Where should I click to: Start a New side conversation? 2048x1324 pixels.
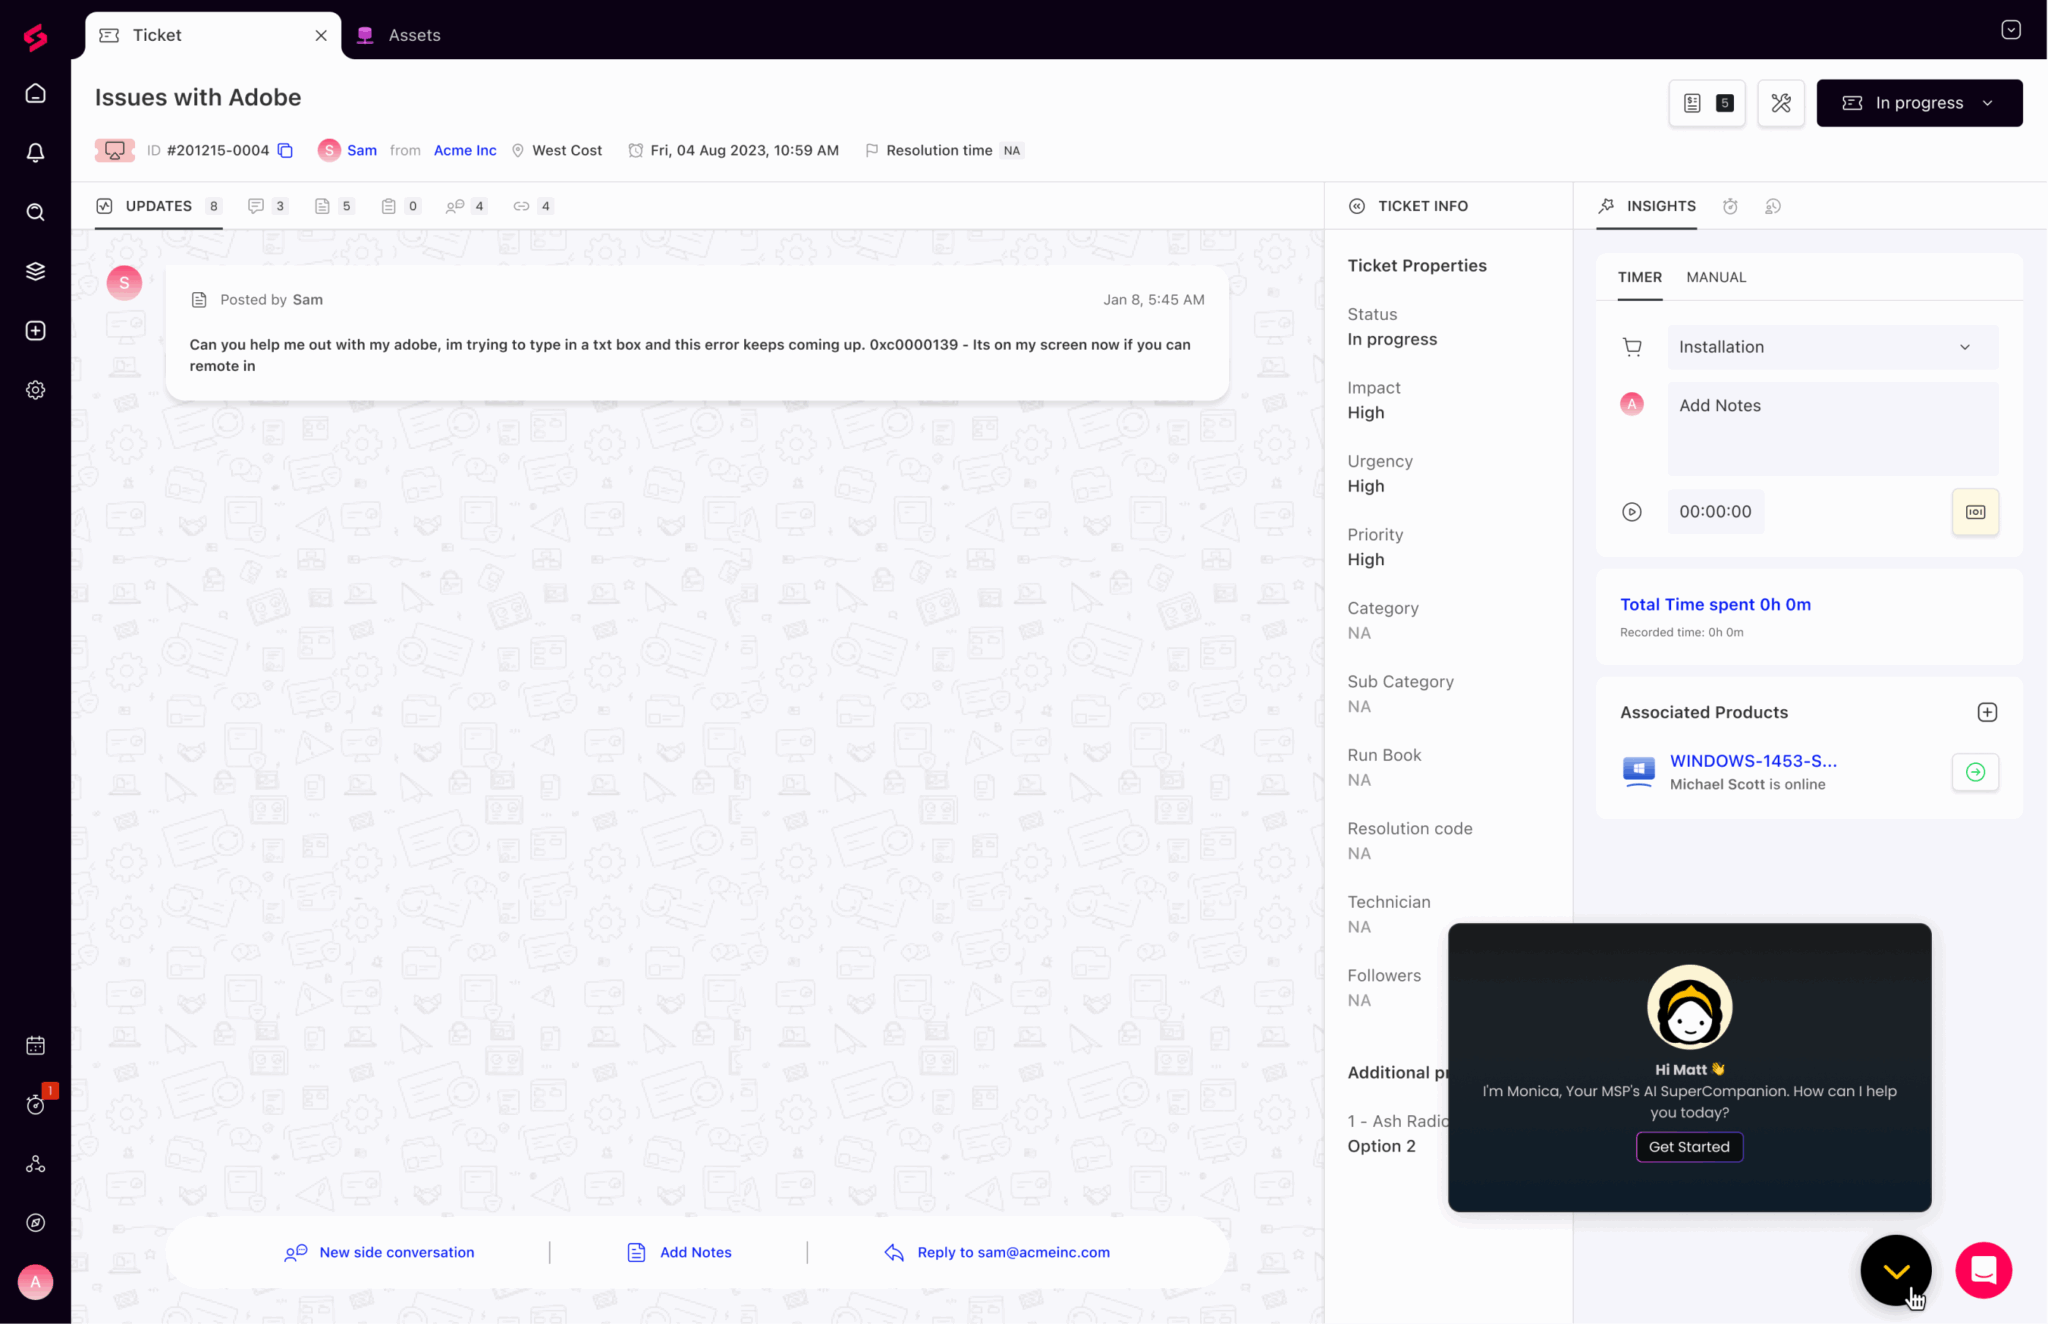(x=380, y=1252)
